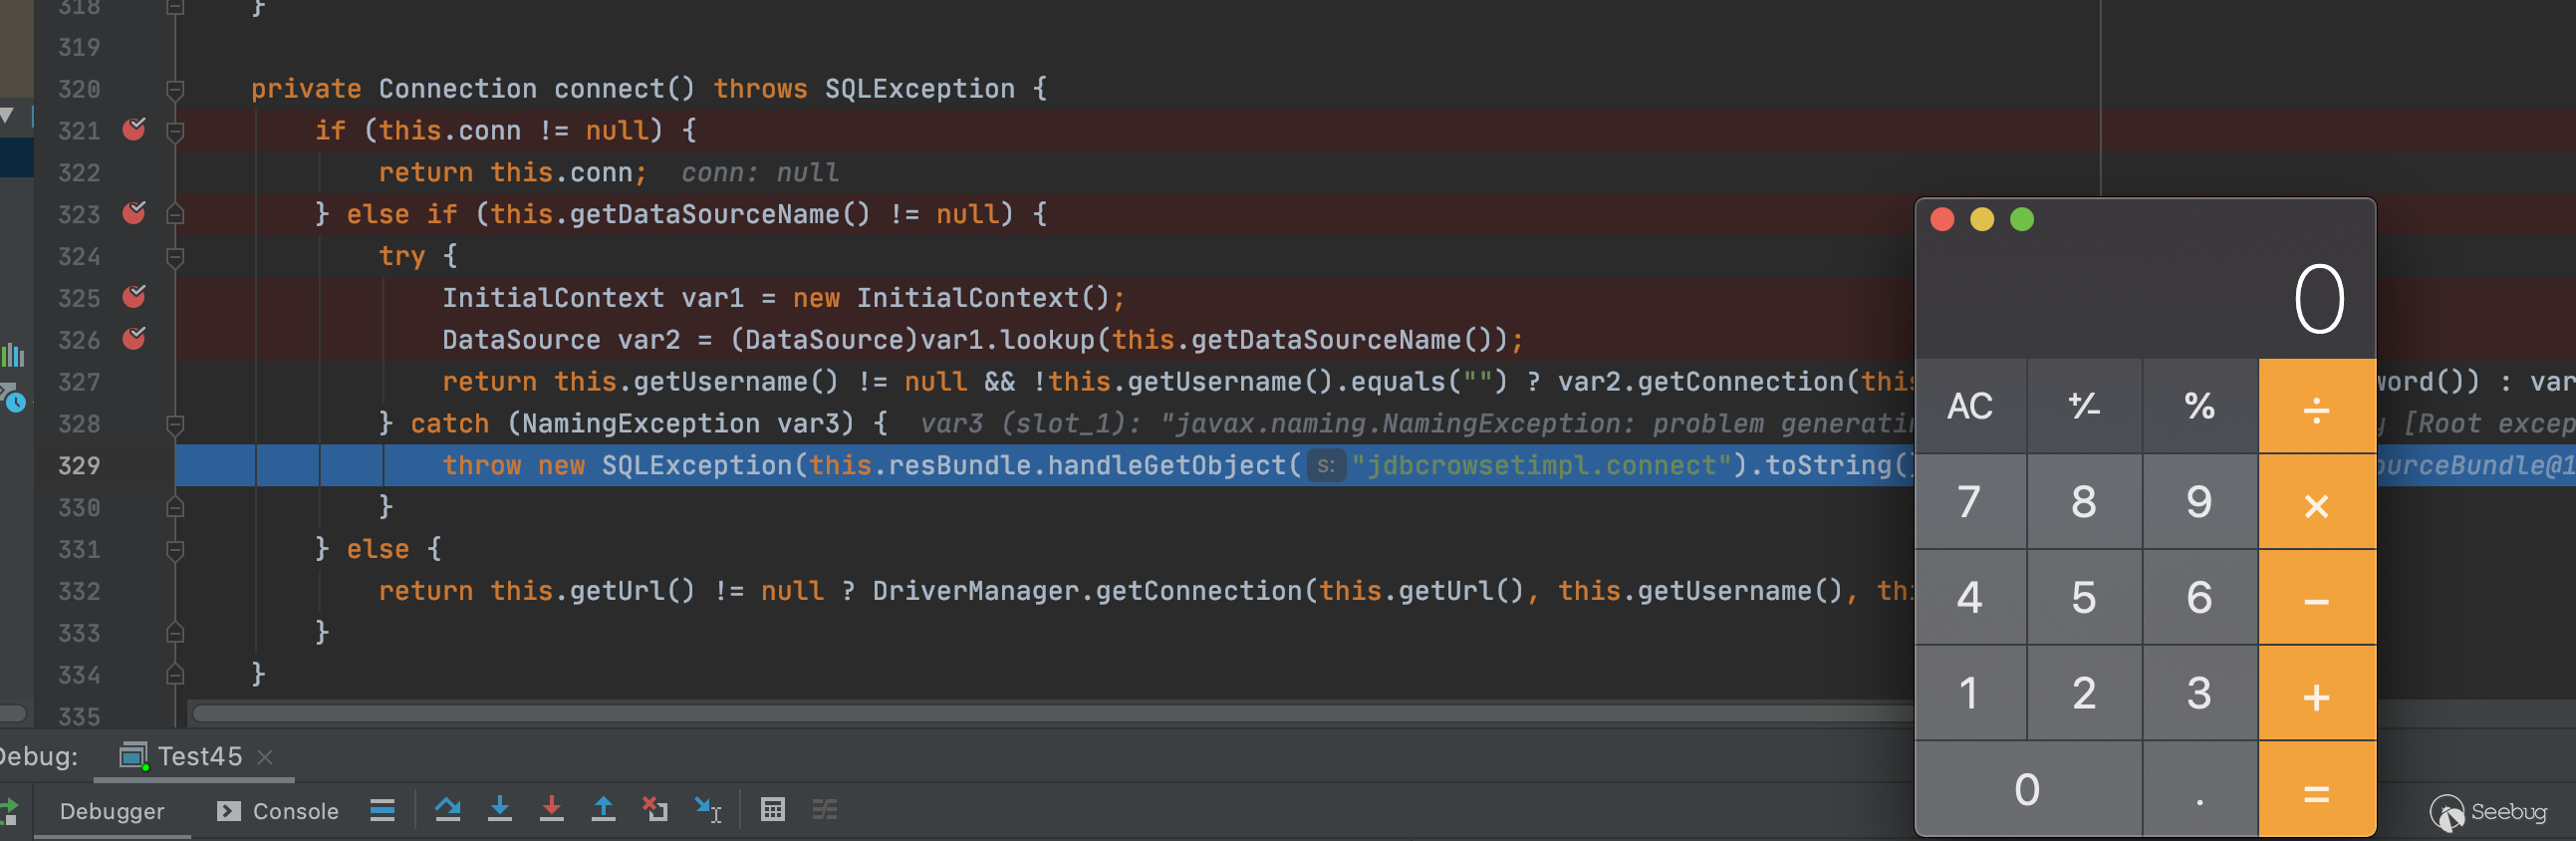Collapse the else block fold on line 331

(x=175, y=549)
